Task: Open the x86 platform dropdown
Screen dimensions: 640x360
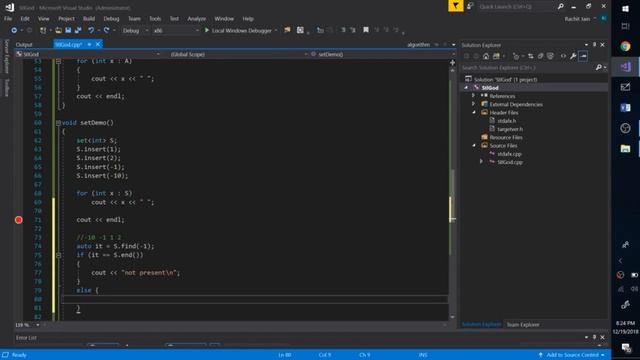Action: point(176,30)
